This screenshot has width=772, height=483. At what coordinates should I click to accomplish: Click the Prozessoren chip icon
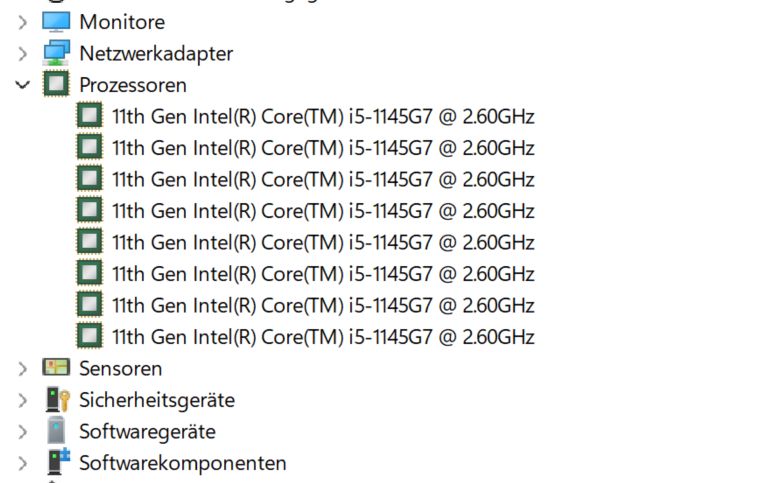pos(57,85)
